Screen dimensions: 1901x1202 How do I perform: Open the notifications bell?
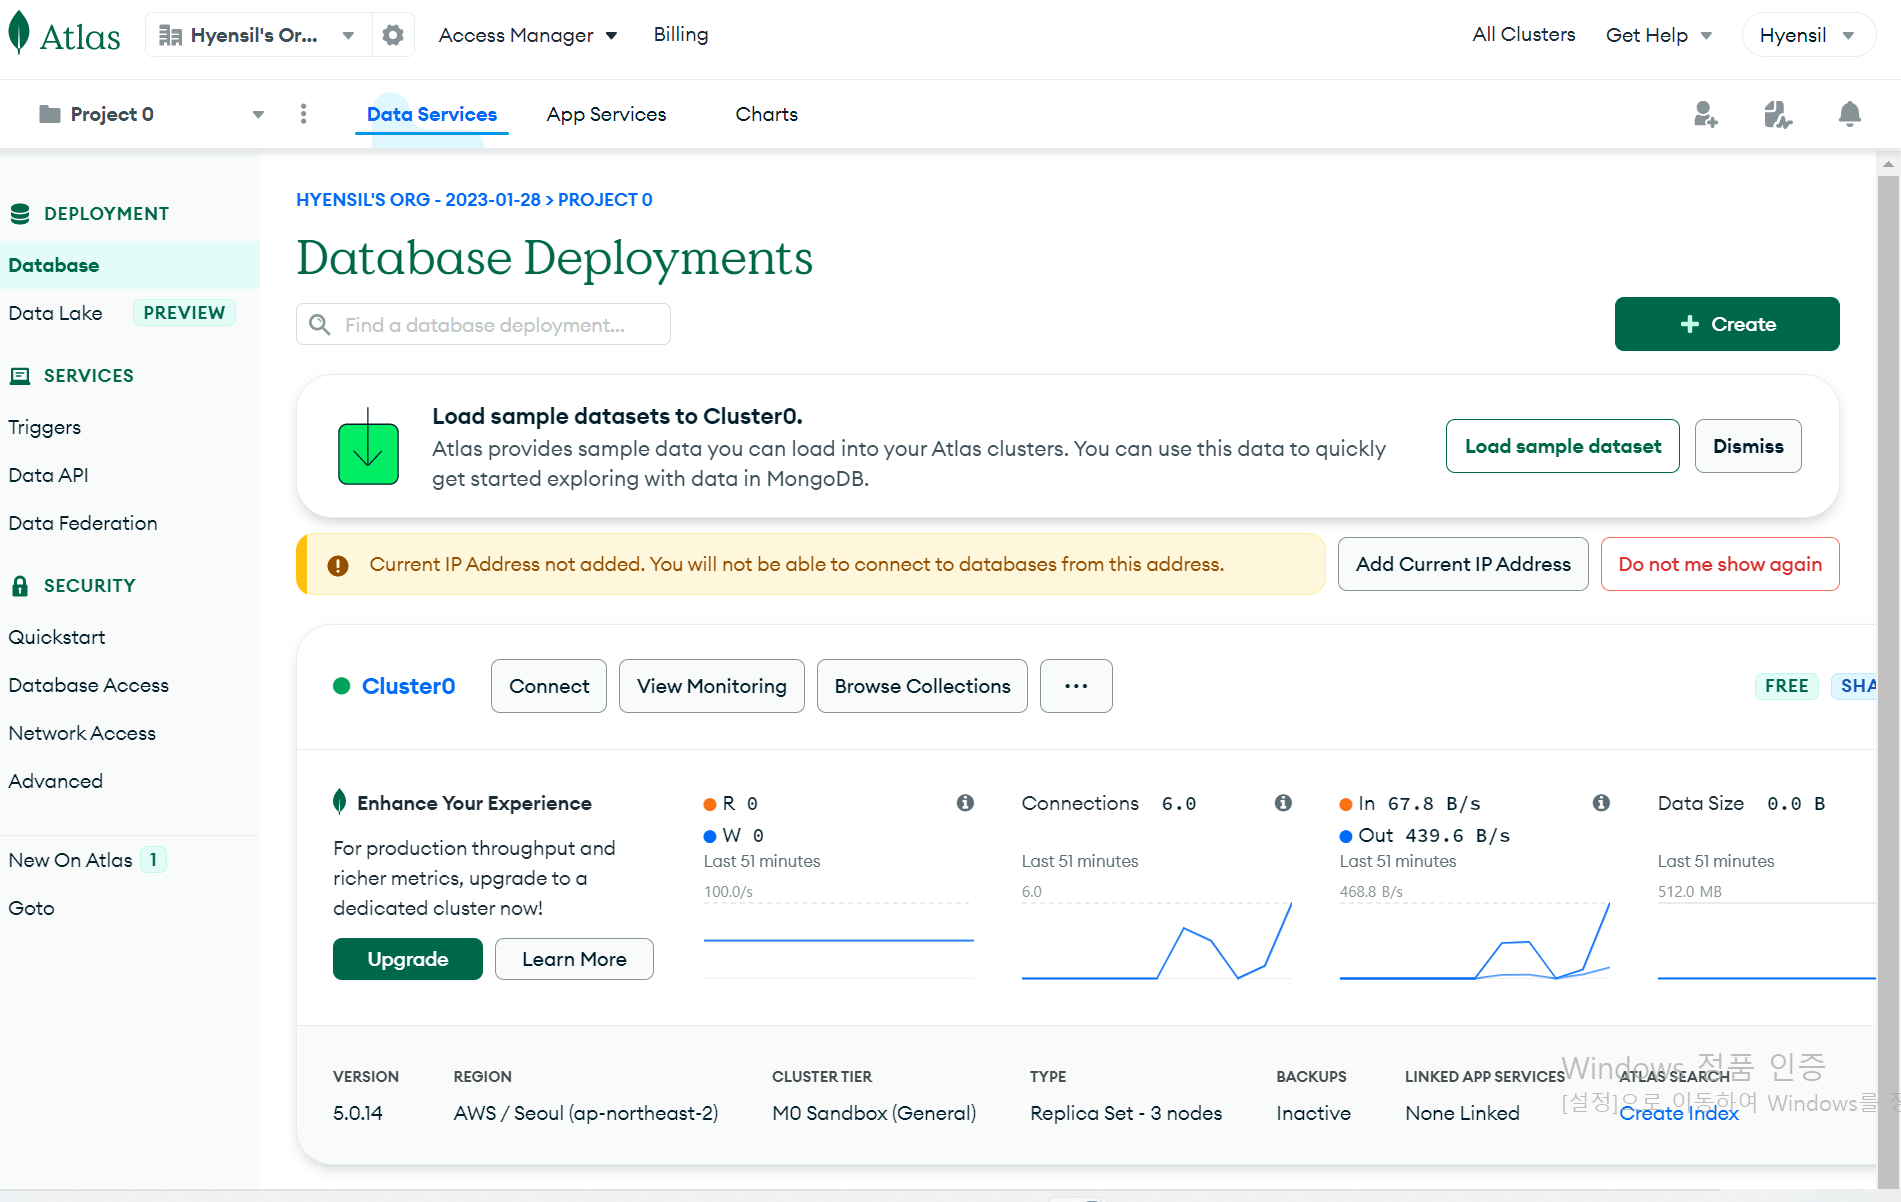tap(1850, 114)
